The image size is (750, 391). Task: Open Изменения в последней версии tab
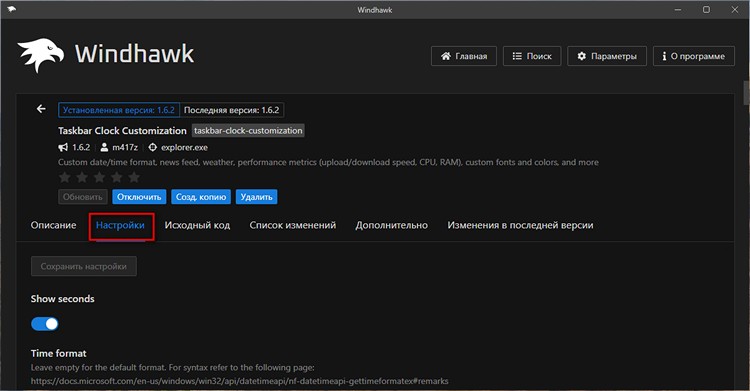pos(520,225)
